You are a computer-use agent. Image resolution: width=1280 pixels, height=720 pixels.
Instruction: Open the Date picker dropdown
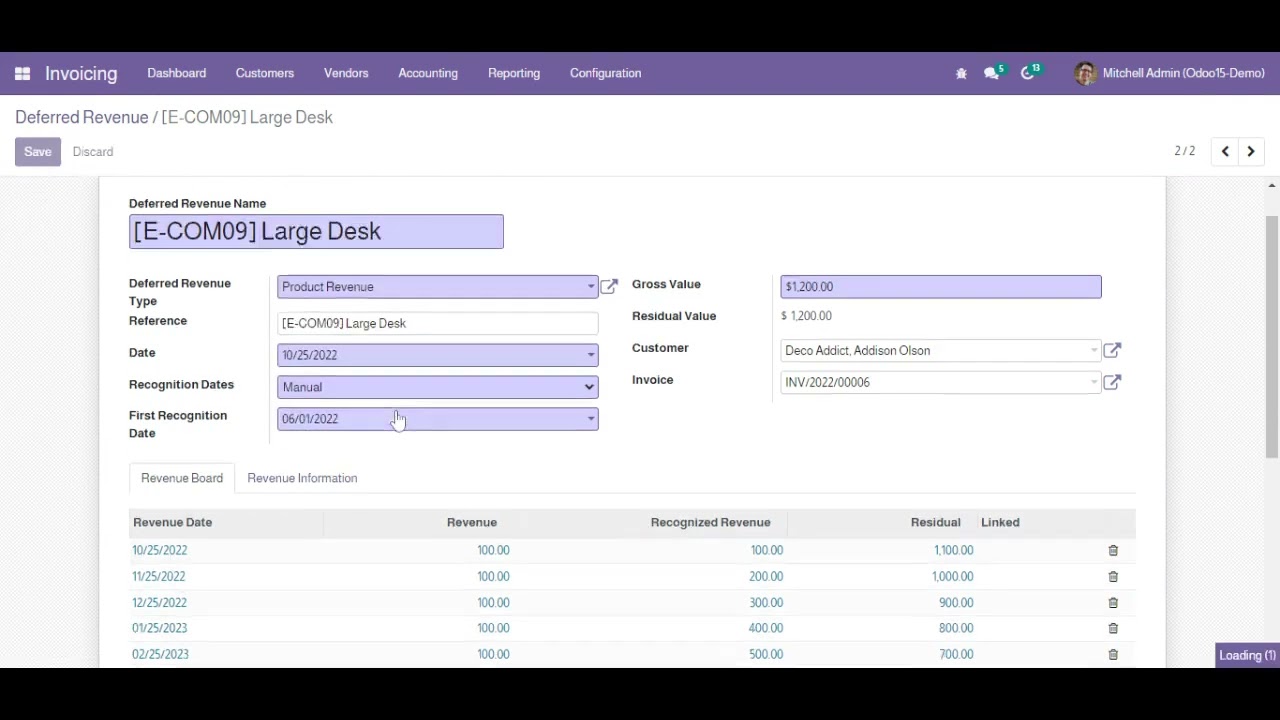(x=590, y=355)
